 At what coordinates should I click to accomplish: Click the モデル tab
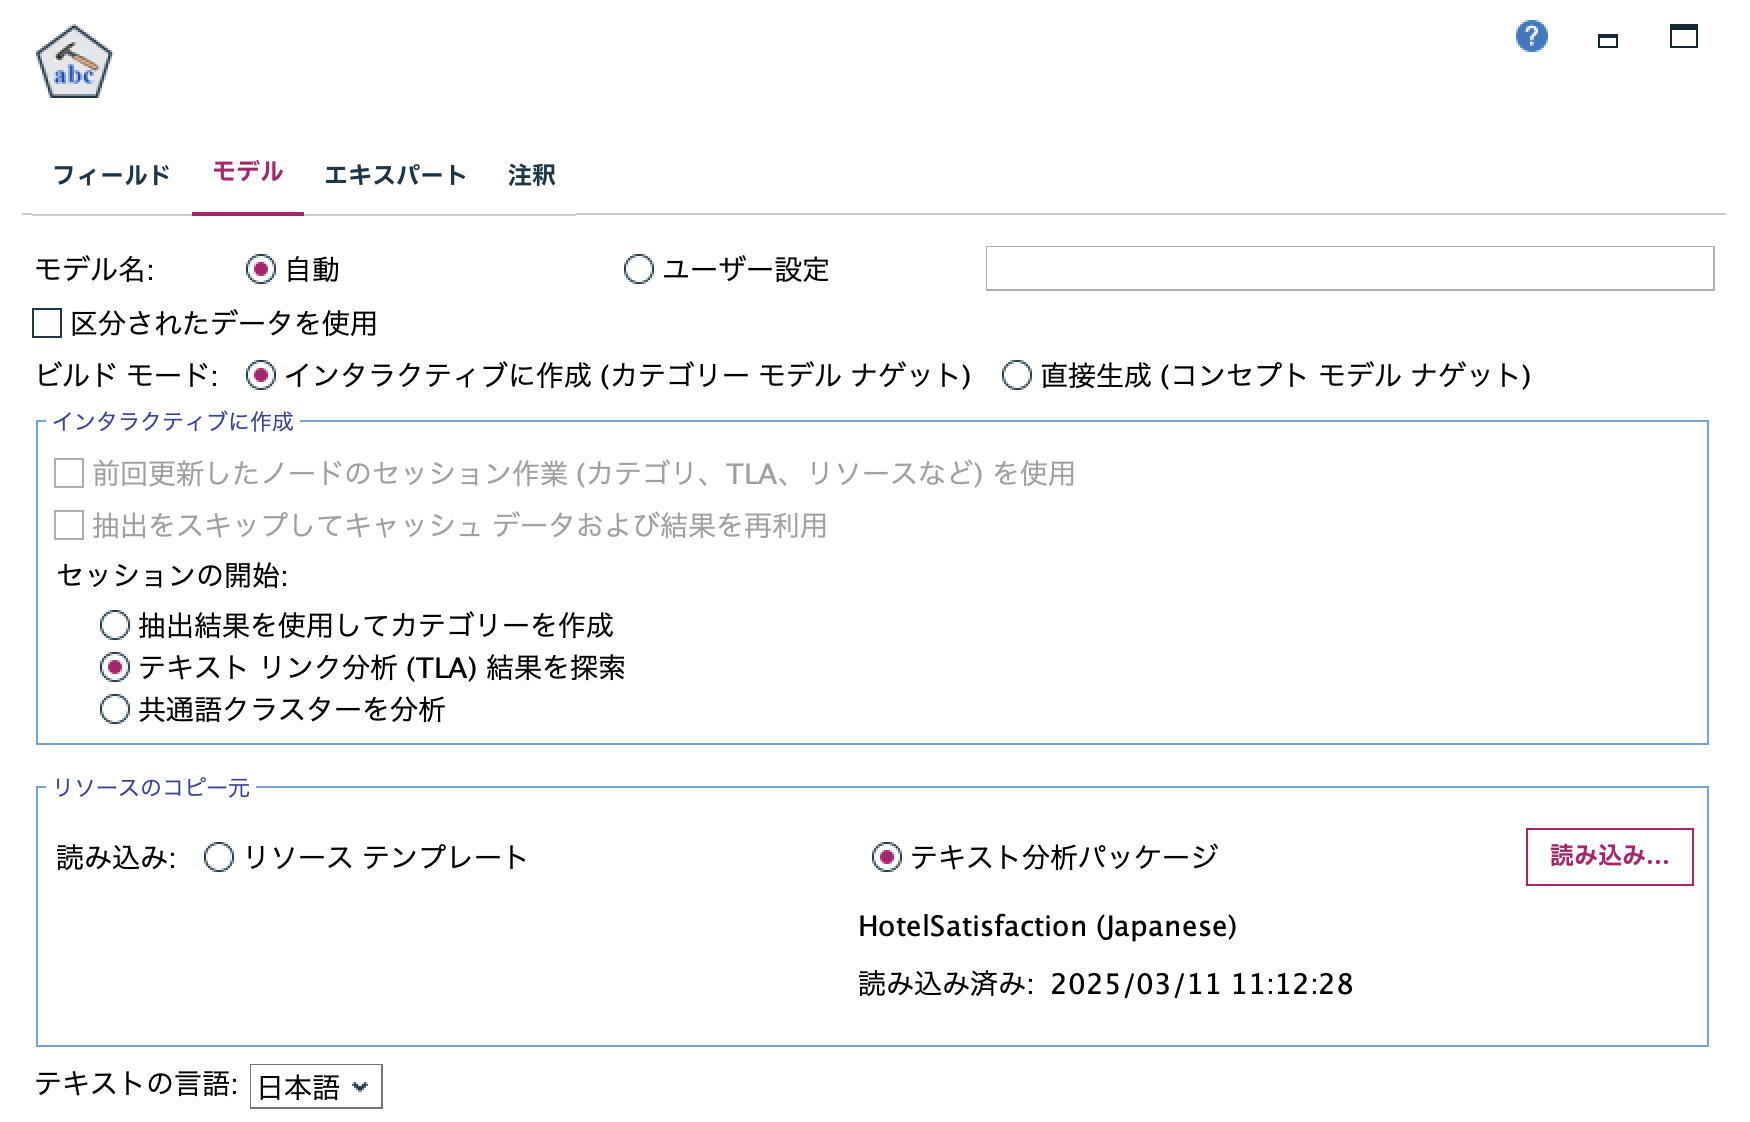[246, 172]
